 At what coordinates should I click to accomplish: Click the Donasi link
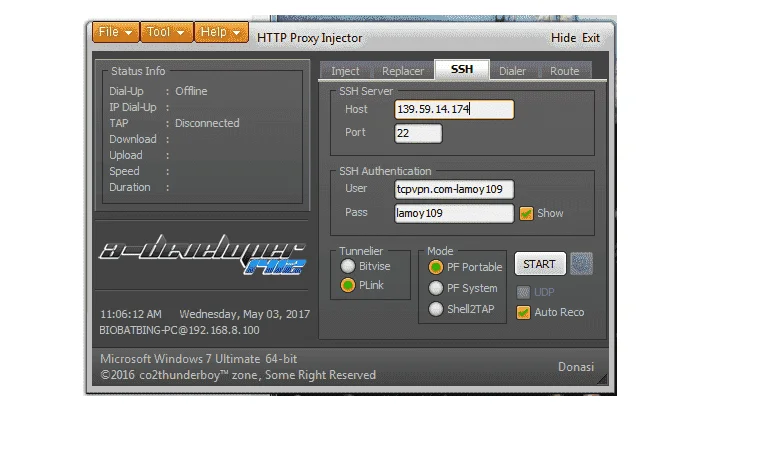576,367
